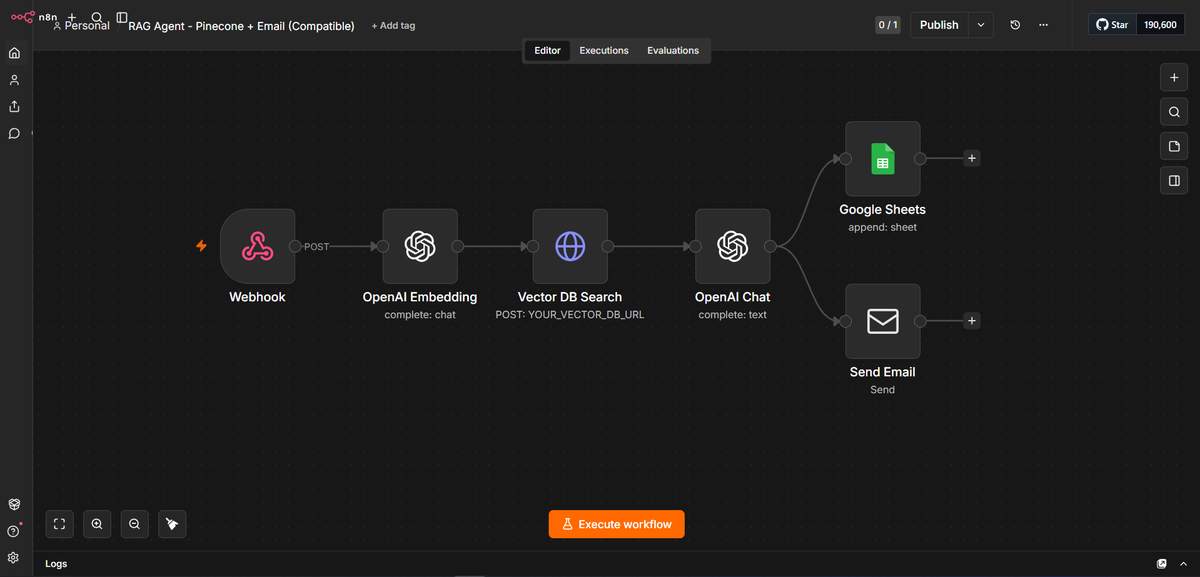Select the Vector DB Search node

(x=570, y=246)
